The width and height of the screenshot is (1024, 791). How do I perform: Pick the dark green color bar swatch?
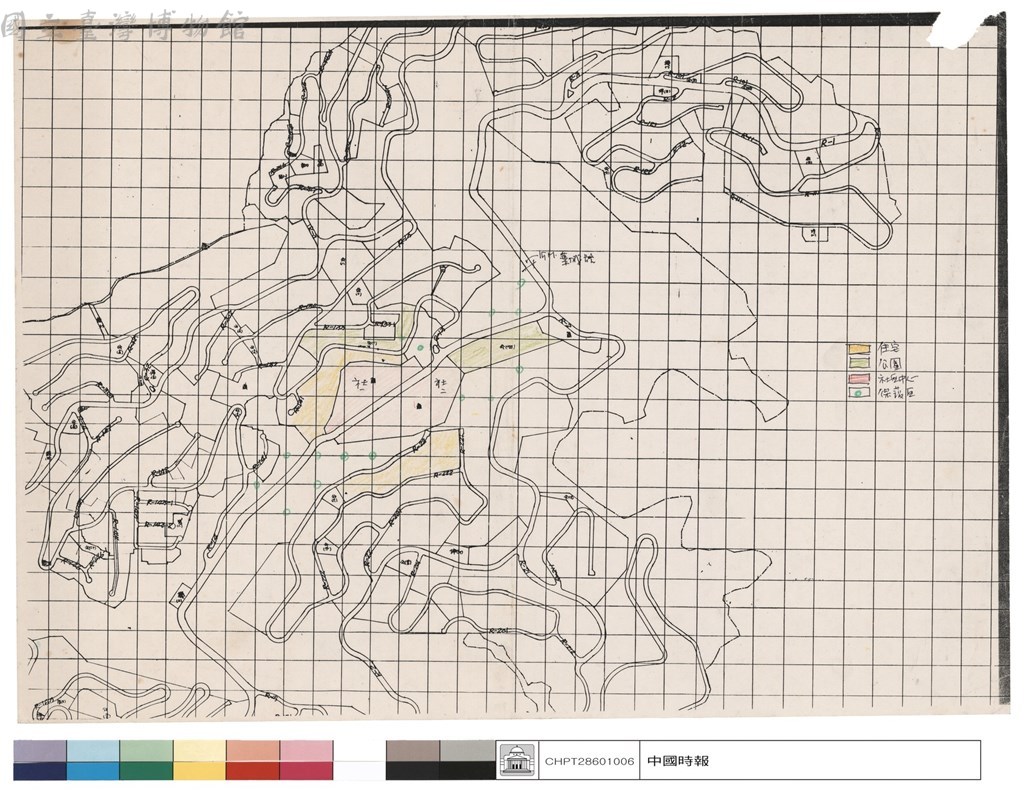(x=146, y=771)
